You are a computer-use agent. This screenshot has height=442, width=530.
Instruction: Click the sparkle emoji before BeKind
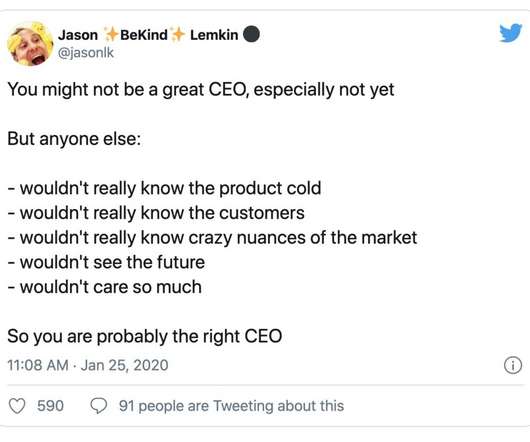[x=111, y=34]
